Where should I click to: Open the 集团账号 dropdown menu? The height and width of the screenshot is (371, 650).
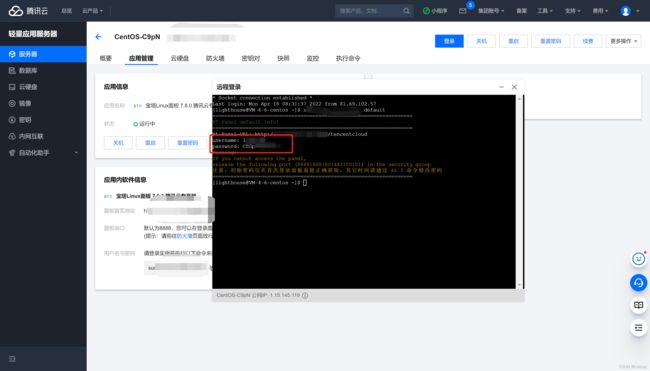point(491,11)
